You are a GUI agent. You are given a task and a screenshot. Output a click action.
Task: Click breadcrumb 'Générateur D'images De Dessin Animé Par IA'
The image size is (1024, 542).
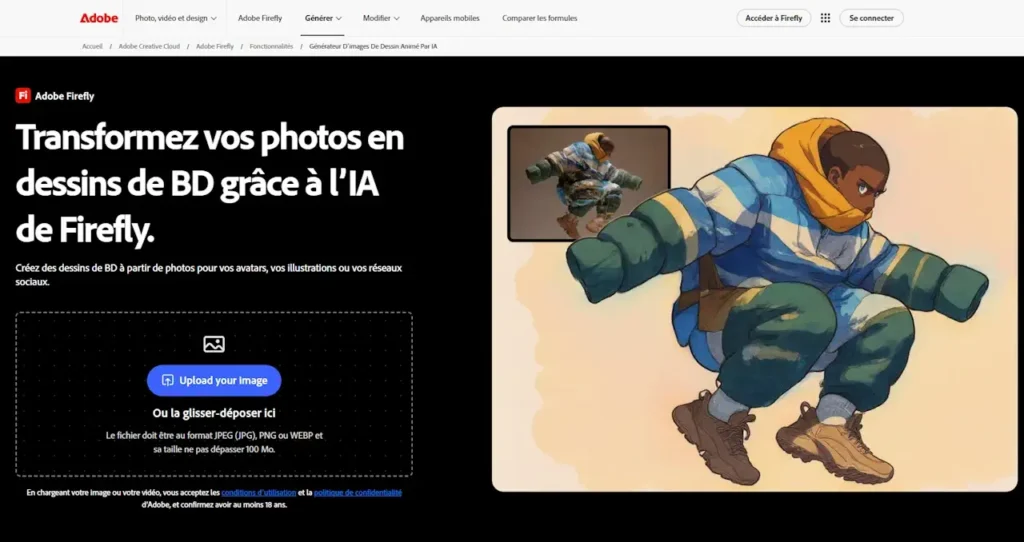click(x=373, y=46)
